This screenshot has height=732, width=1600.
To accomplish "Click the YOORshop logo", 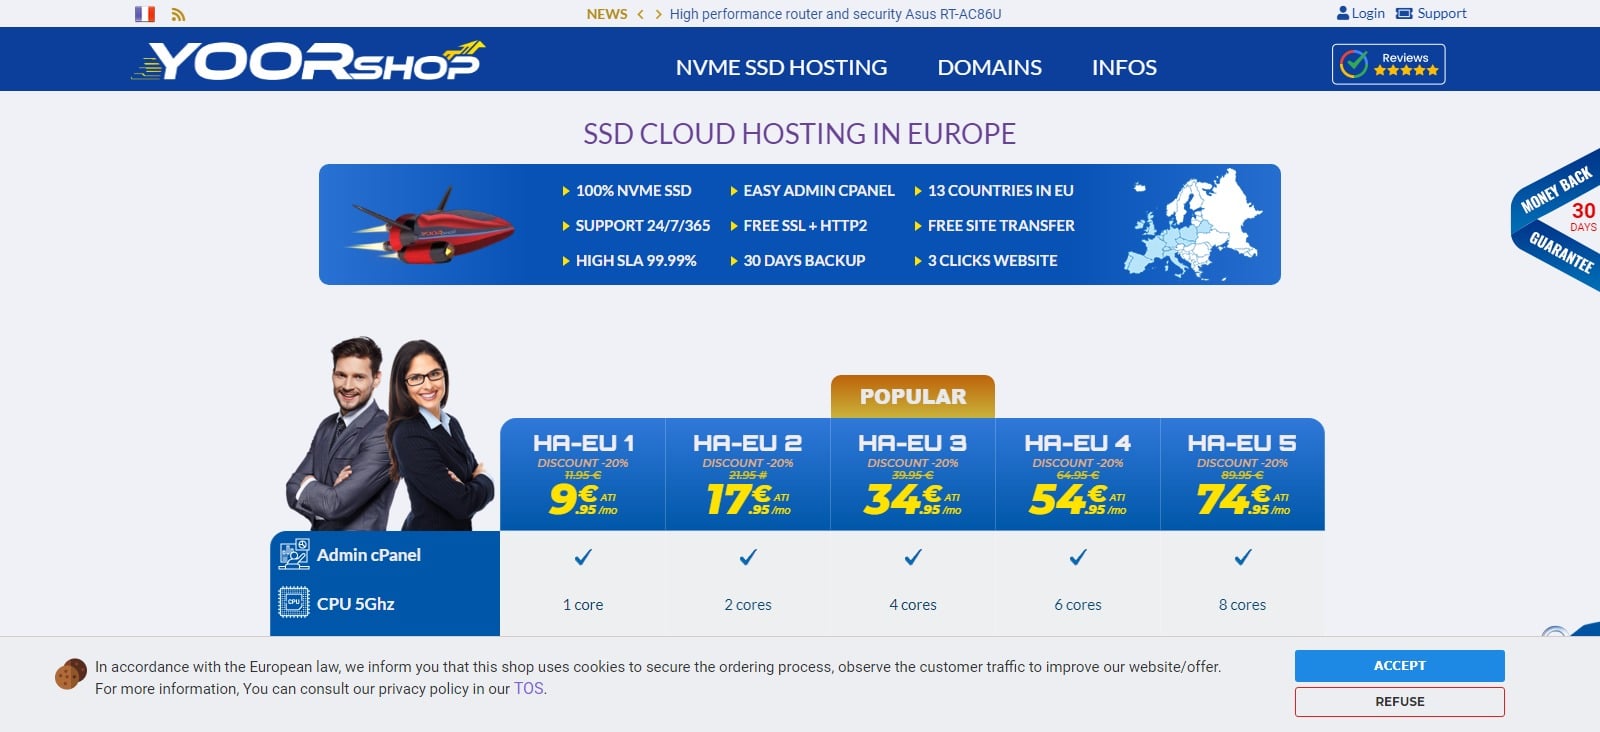I will tap(308, 61).
